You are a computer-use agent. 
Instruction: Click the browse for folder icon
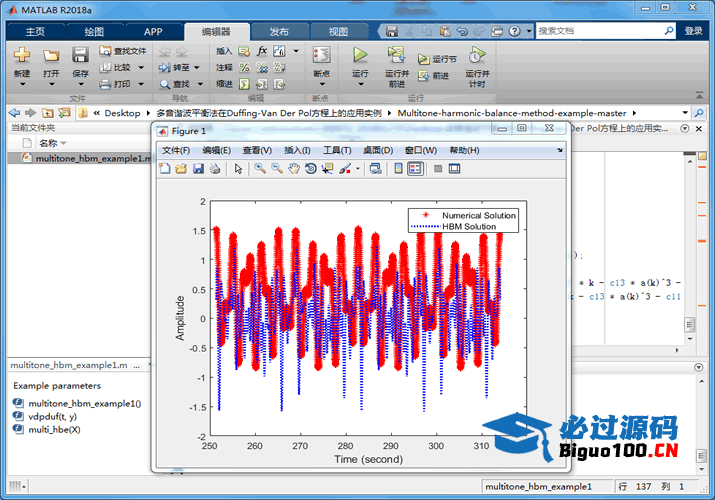pyautogui.click(x=64, y=113)
